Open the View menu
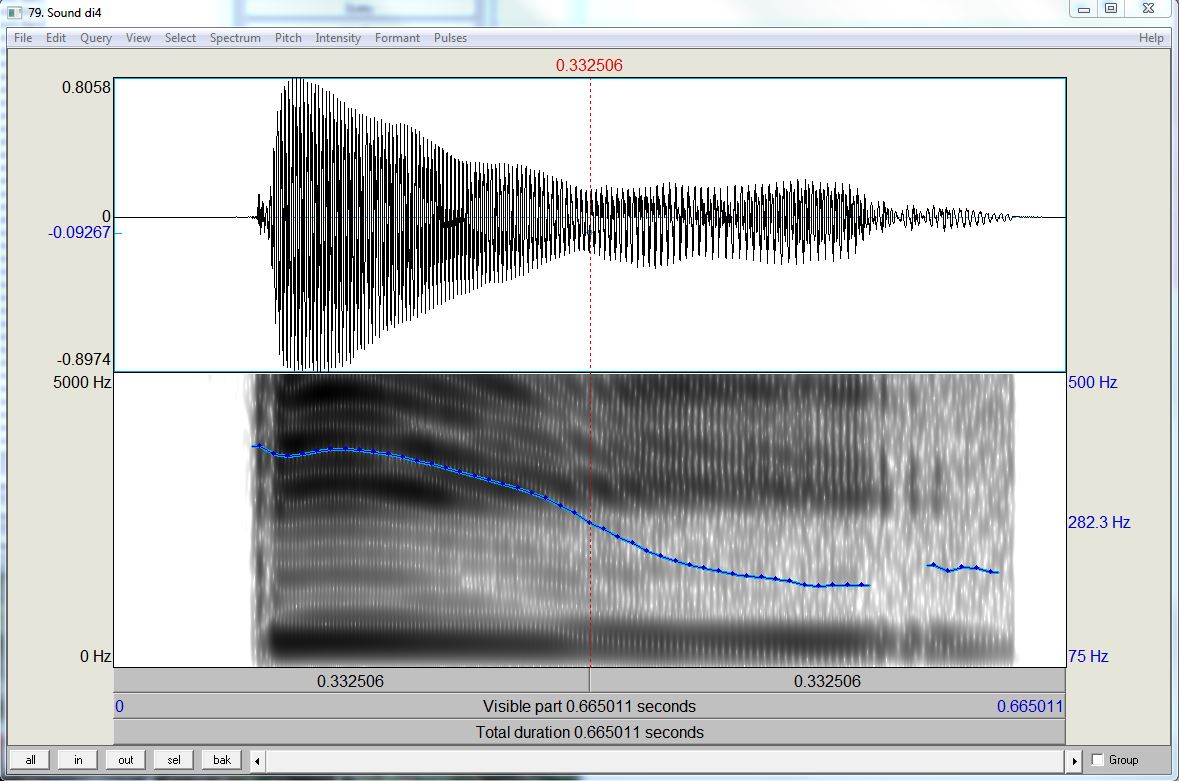 click(x=138, y=38)
